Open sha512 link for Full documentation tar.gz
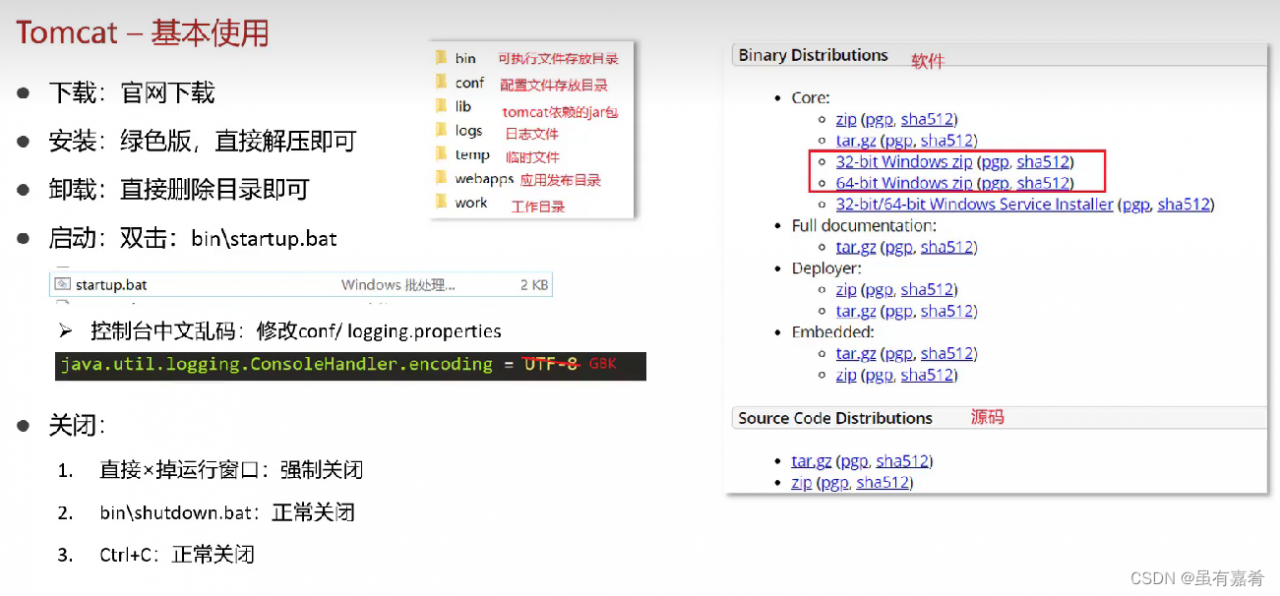The height and width of the screenshot is (596, 1280). click(x=947, y=247)
